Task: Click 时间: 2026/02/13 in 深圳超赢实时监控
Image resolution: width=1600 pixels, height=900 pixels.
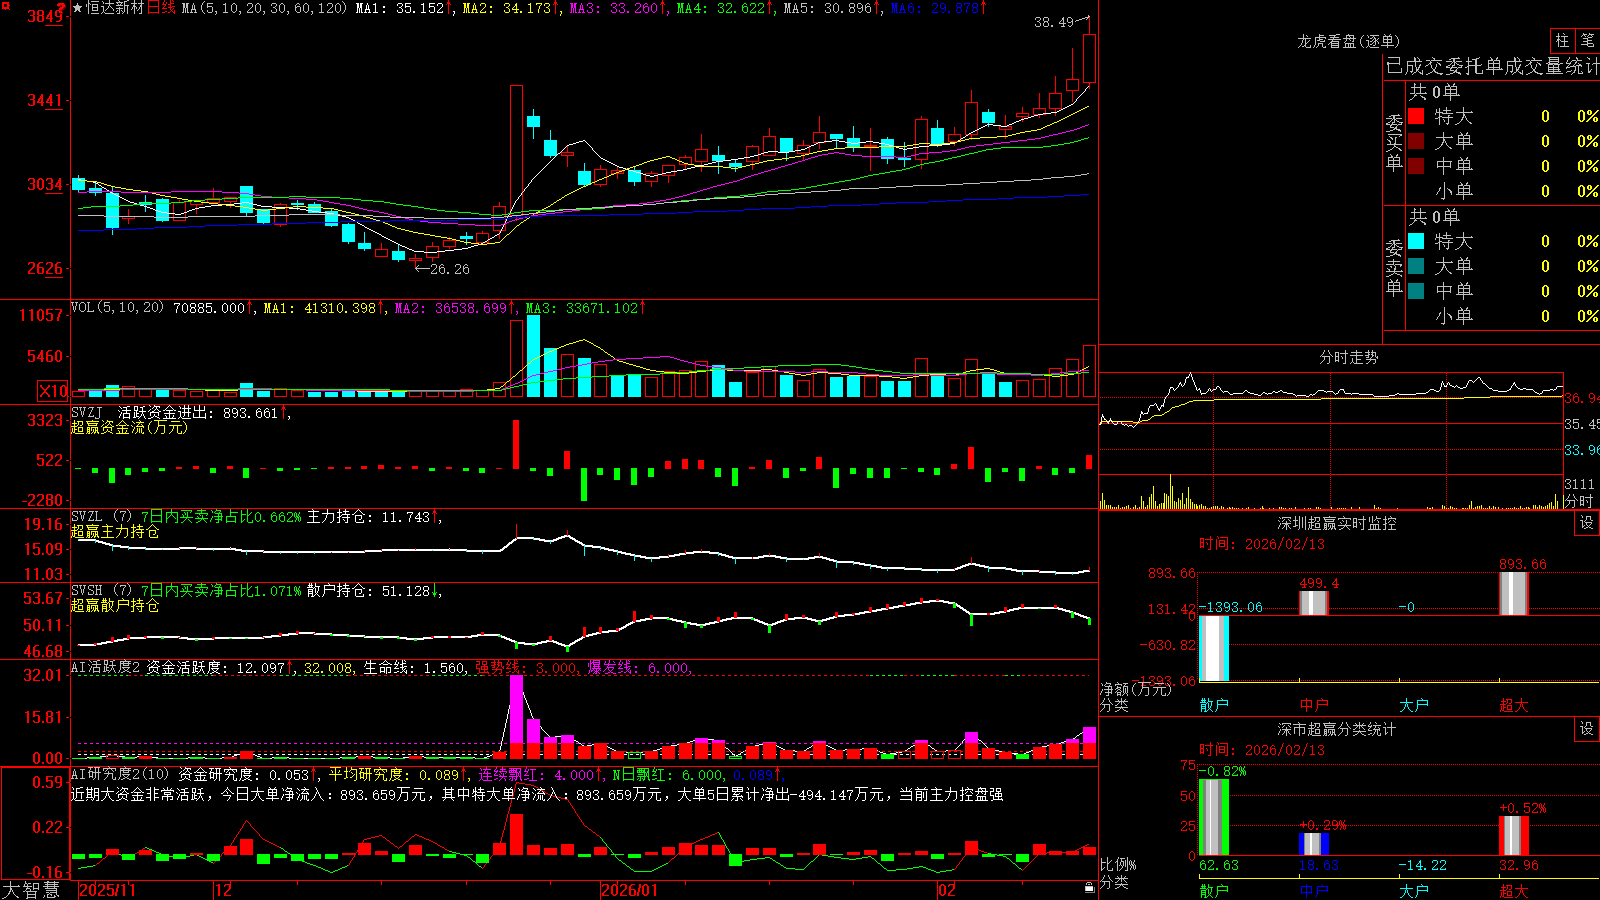Action: 1262,544
